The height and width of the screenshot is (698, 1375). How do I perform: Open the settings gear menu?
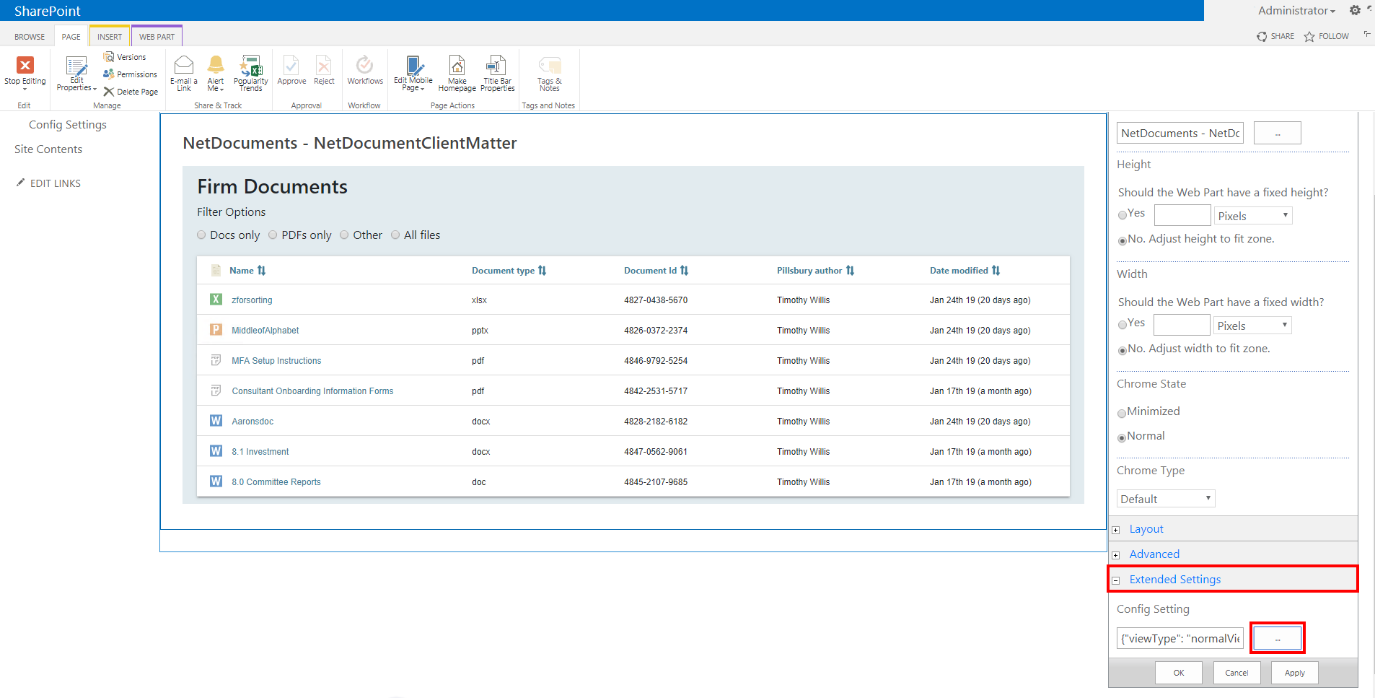[x=1355, y=10]
